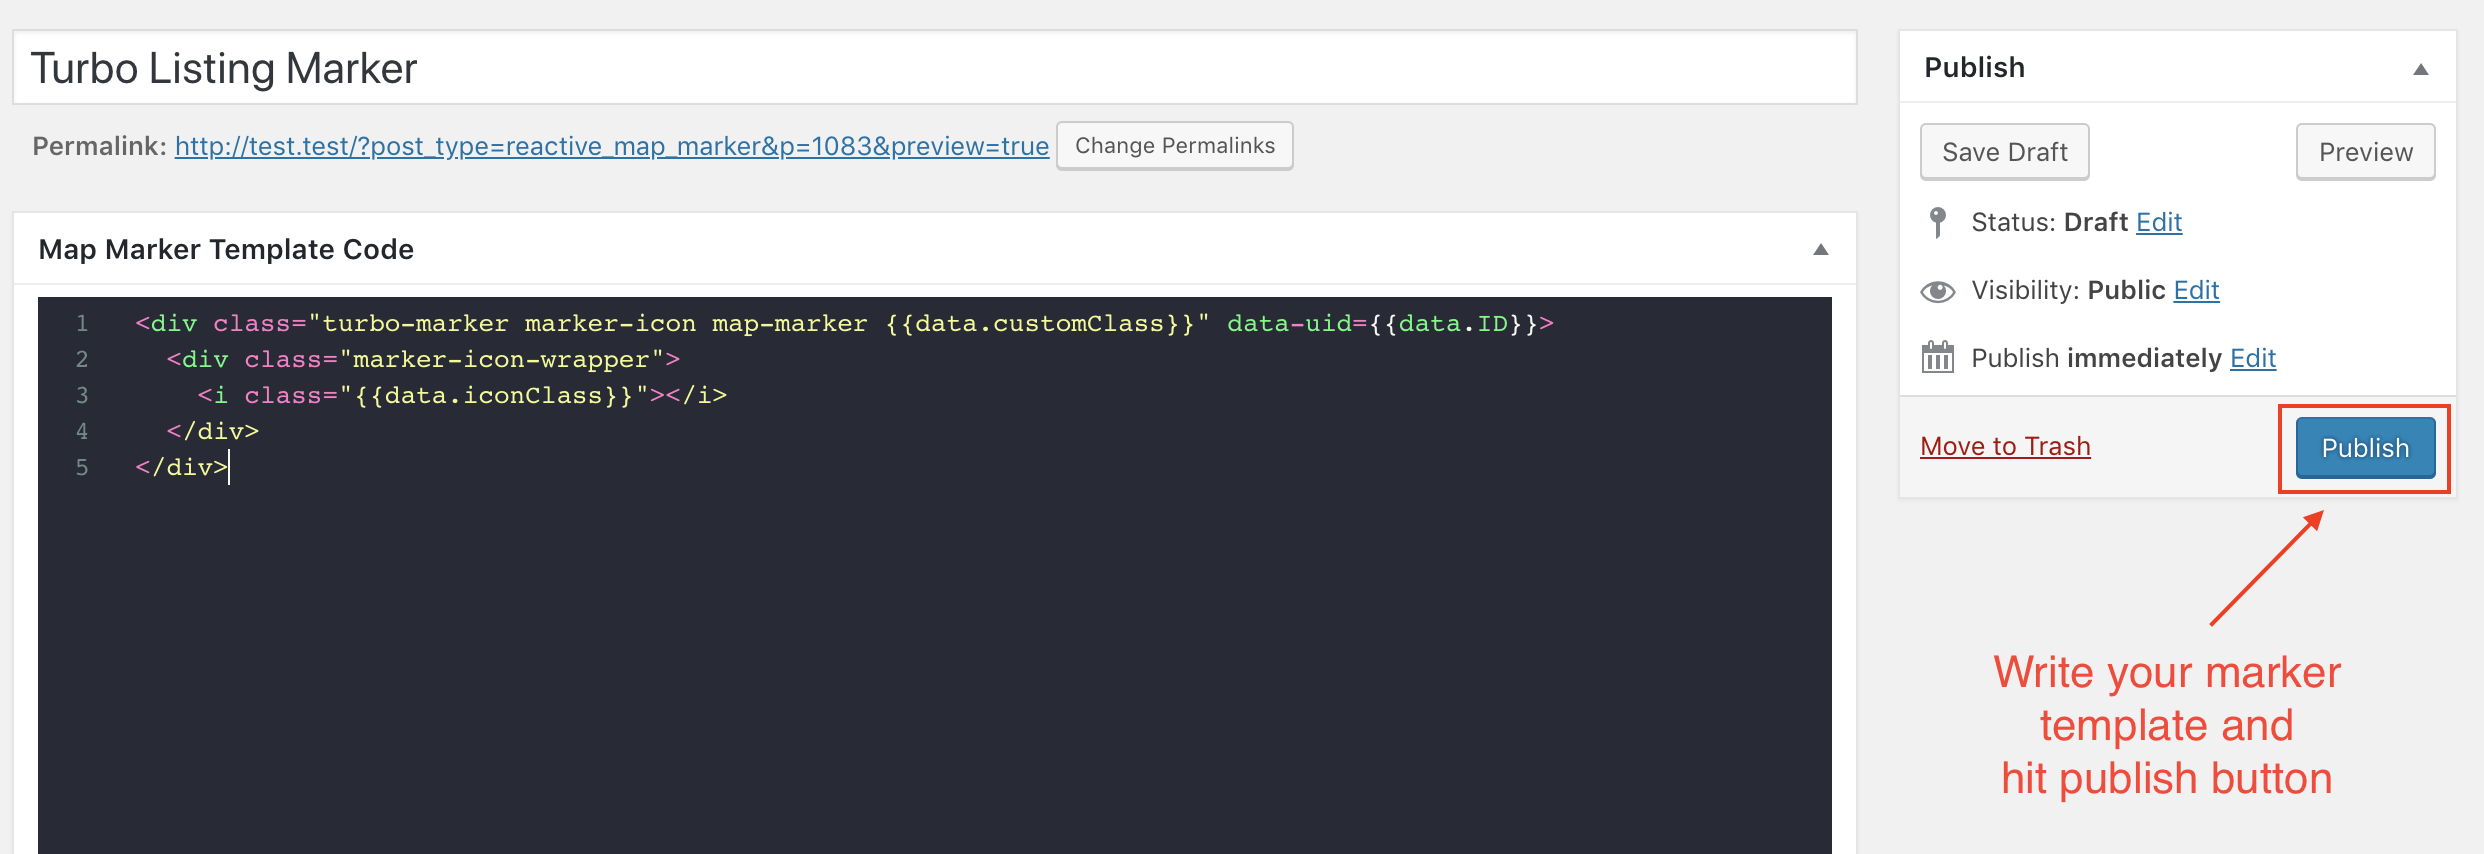Save the post as draft
Screen dimensions: 2484x854
2004,152
